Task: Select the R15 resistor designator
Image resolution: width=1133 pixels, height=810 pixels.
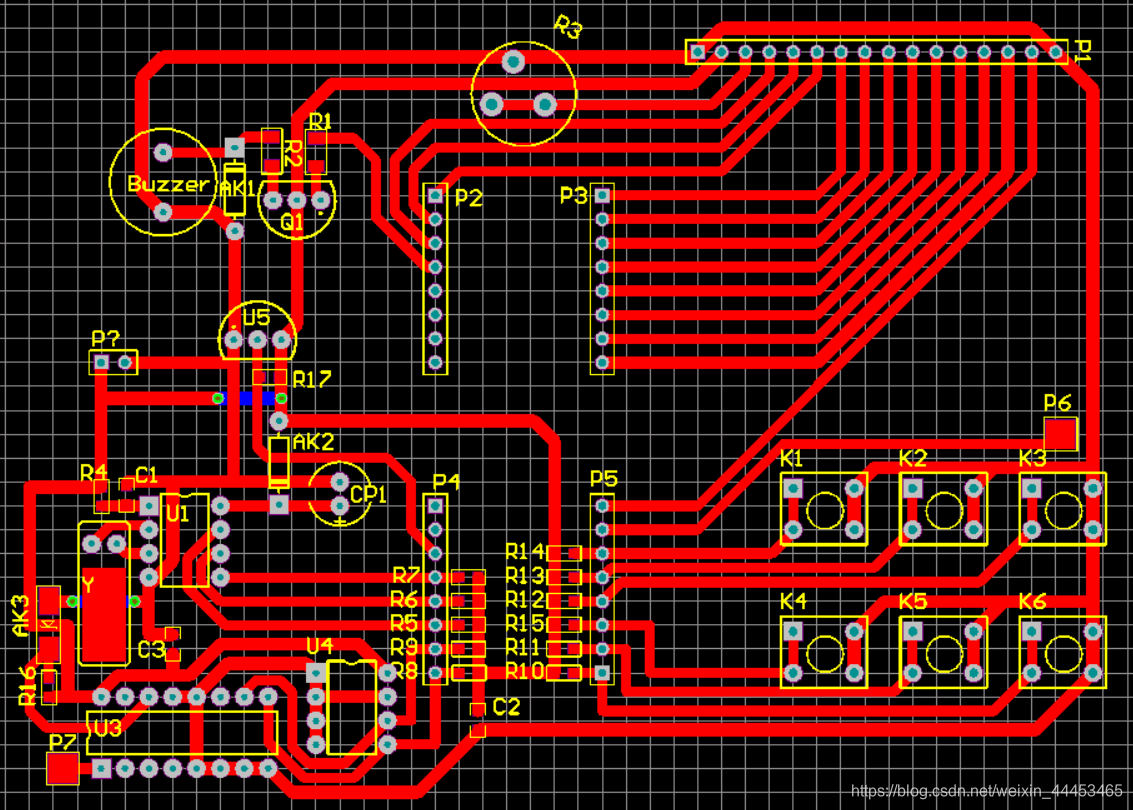Action: 525,623
